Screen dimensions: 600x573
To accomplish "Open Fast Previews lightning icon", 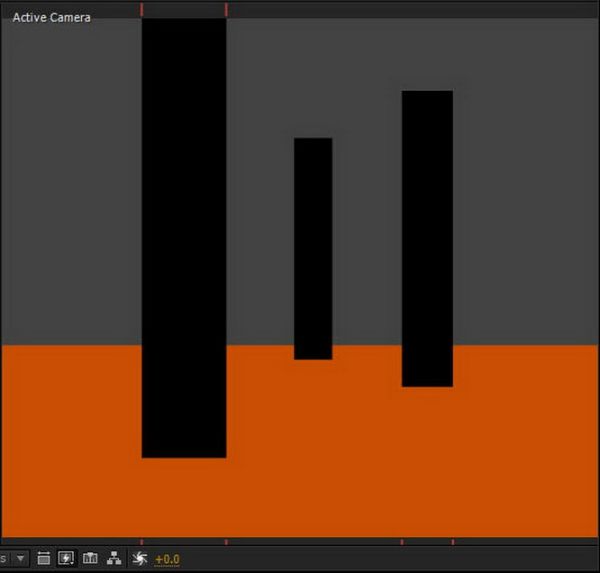I will tap(66, 558).
